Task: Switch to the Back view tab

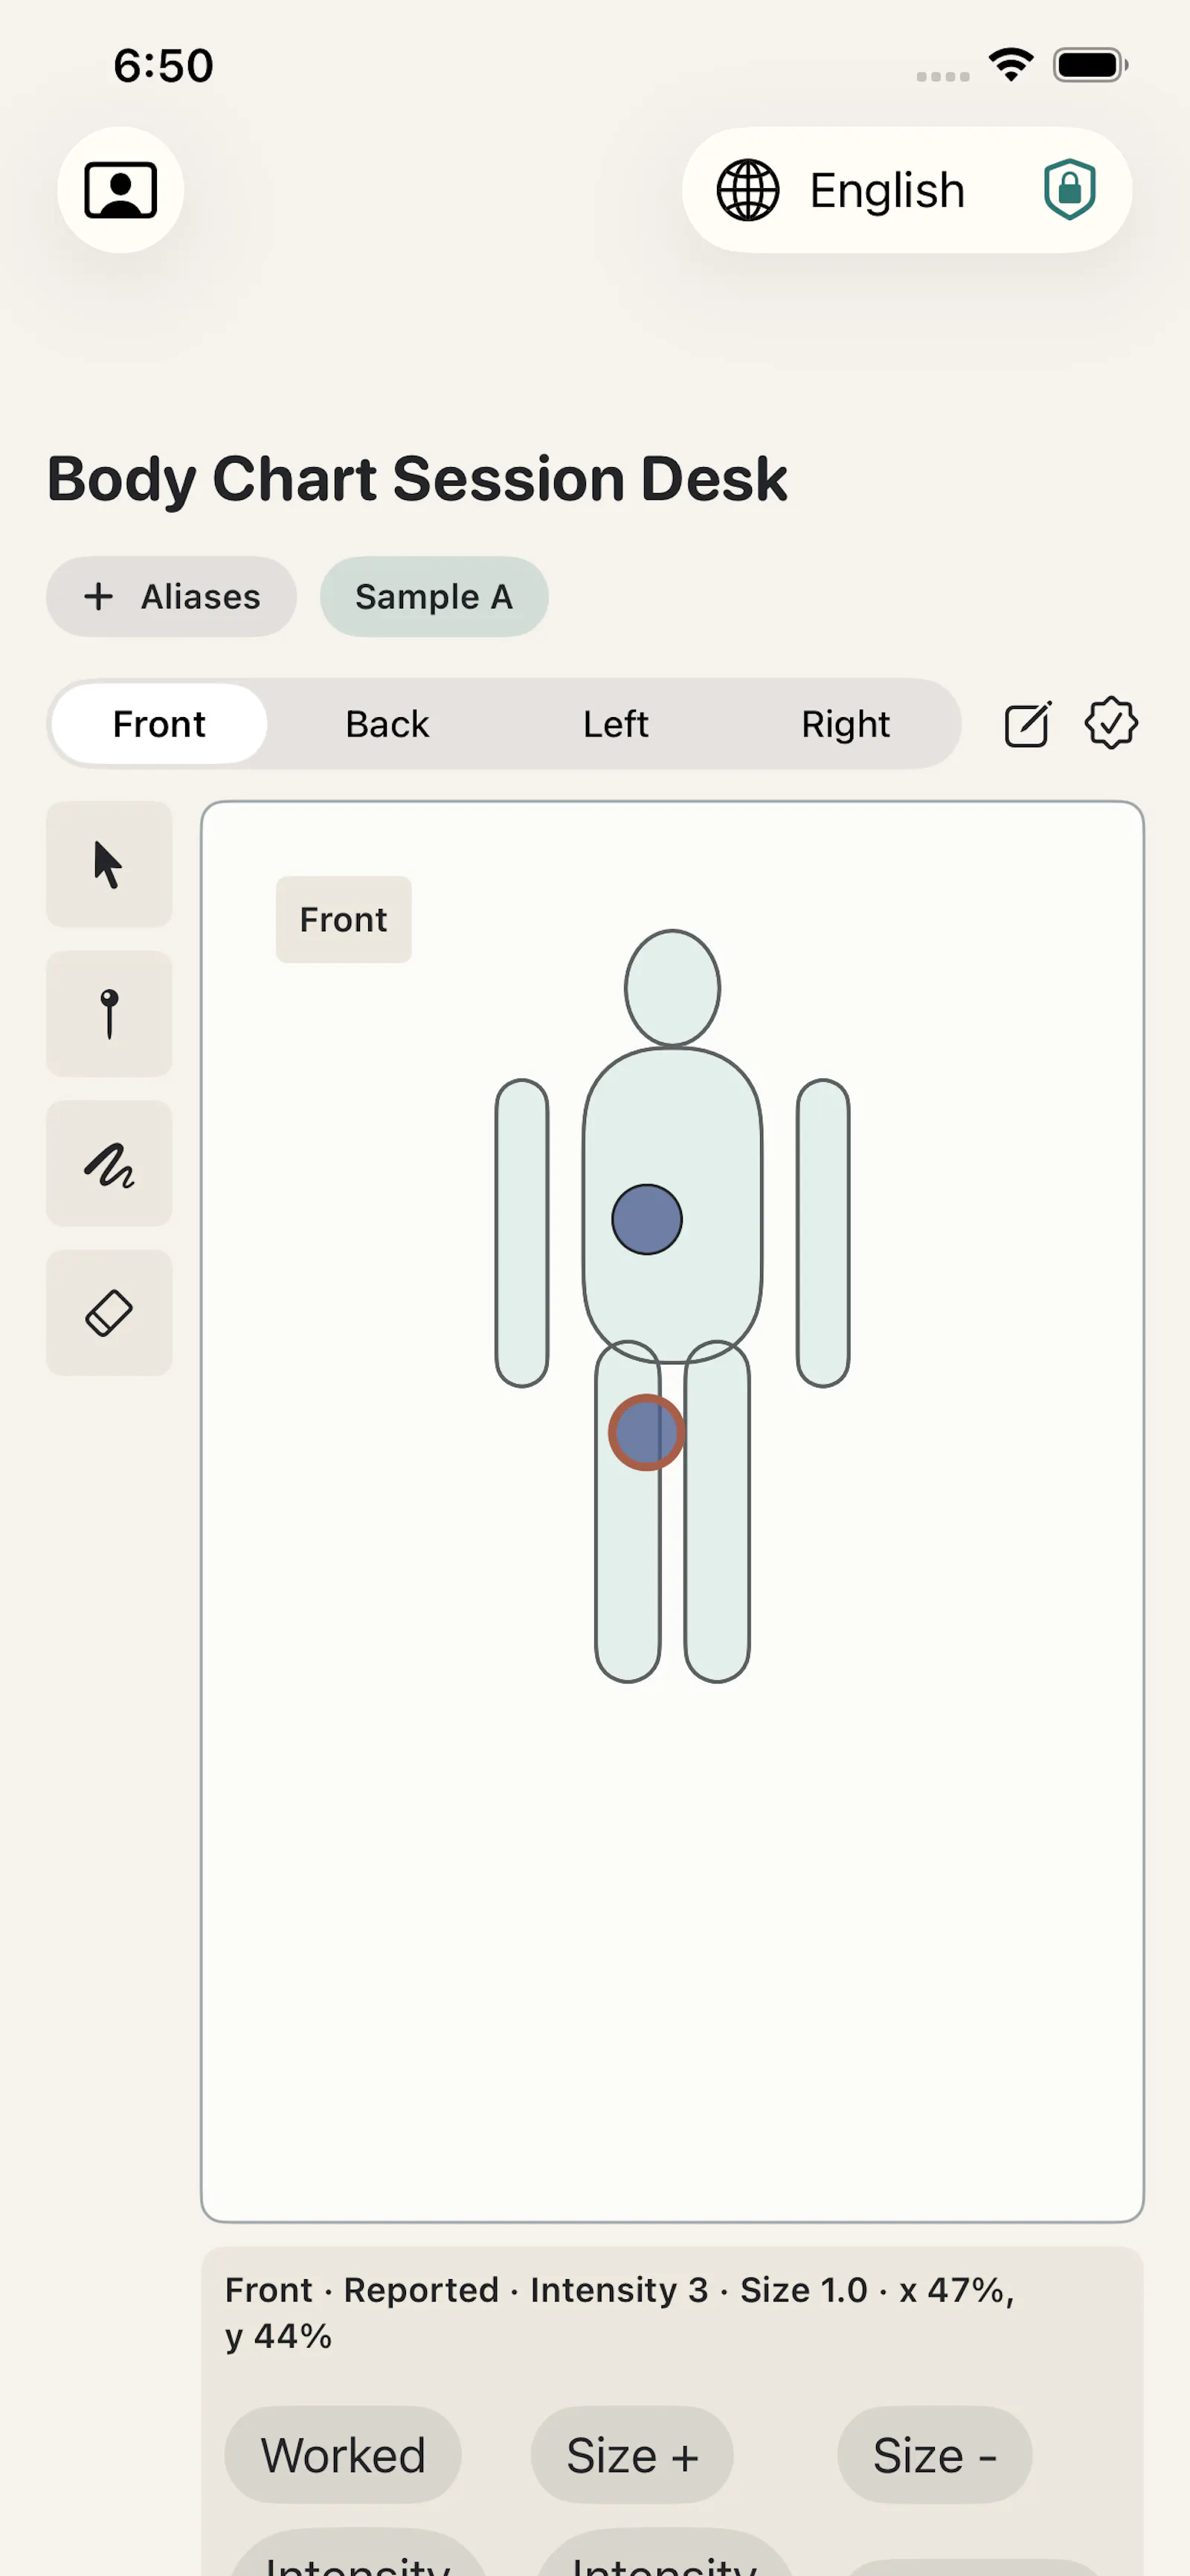Action: tap(387, 724)
